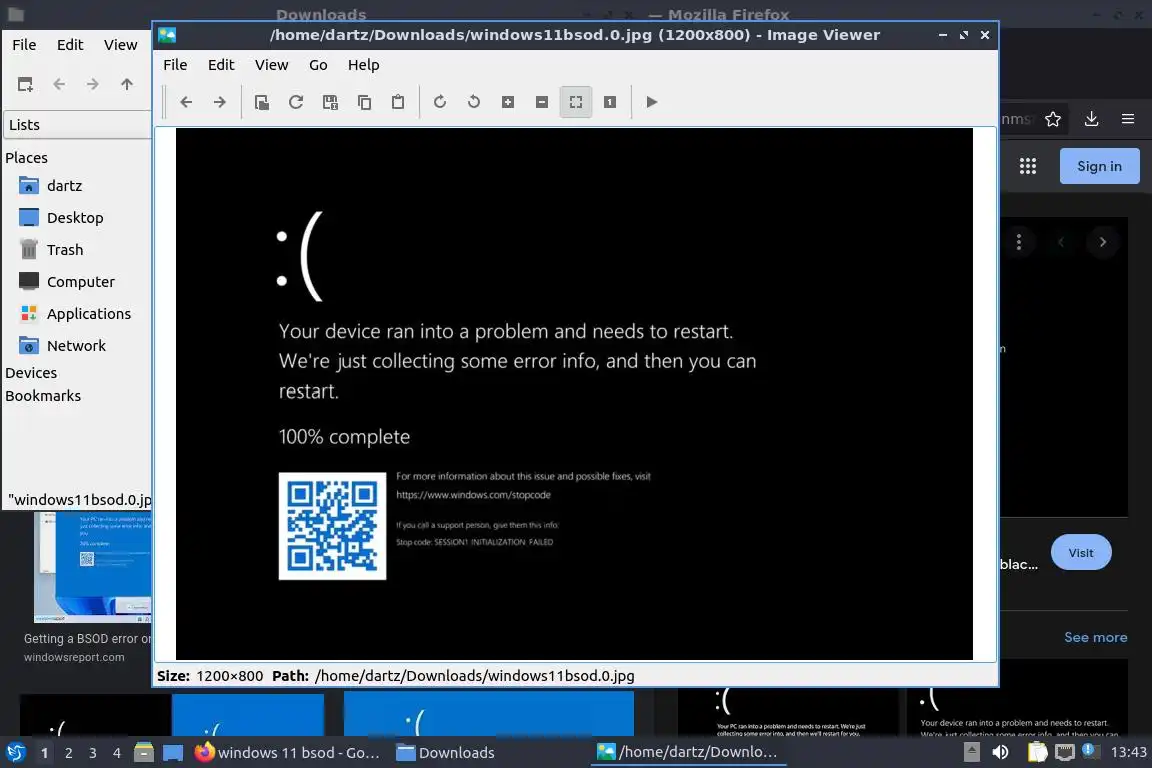Open File menu in Downloads file manager
The width and height of the screenshot is (1152, 768).
pyautogui.click(x=24, y=45)
